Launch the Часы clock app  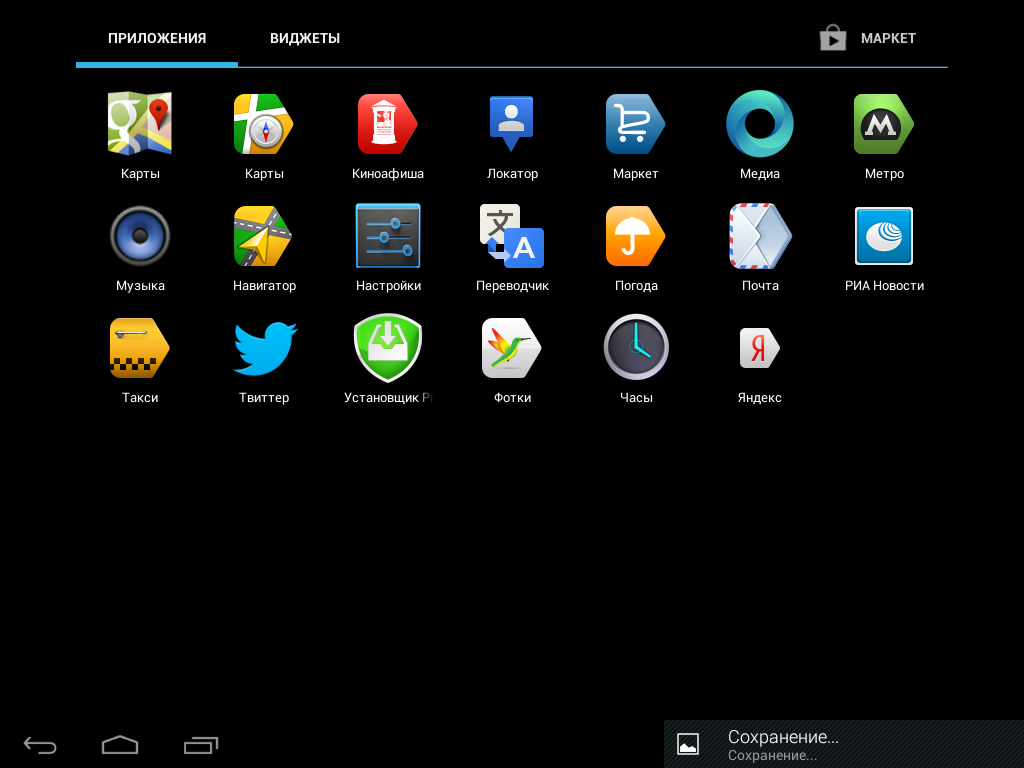tap(635, 347)
